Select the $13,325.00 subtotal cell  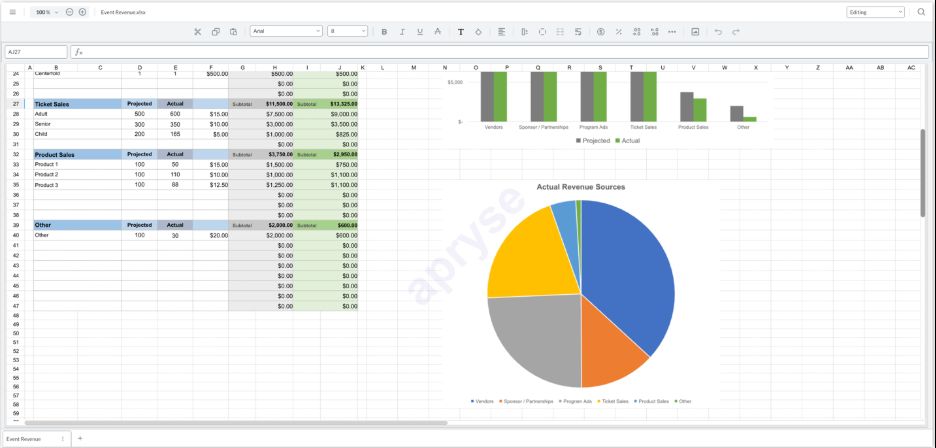(339, 104)
